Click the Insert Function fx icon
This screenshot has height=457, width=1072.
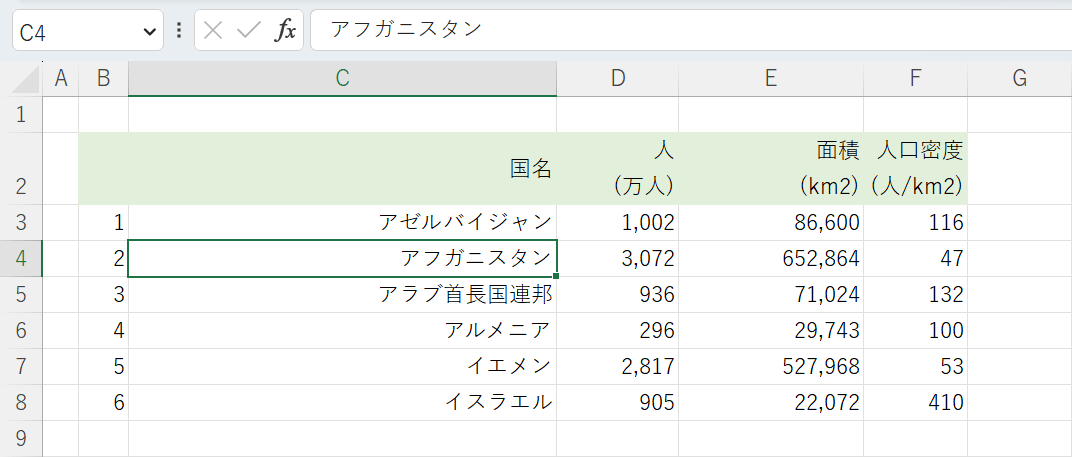pyautogui.click(x=286, y=31)
